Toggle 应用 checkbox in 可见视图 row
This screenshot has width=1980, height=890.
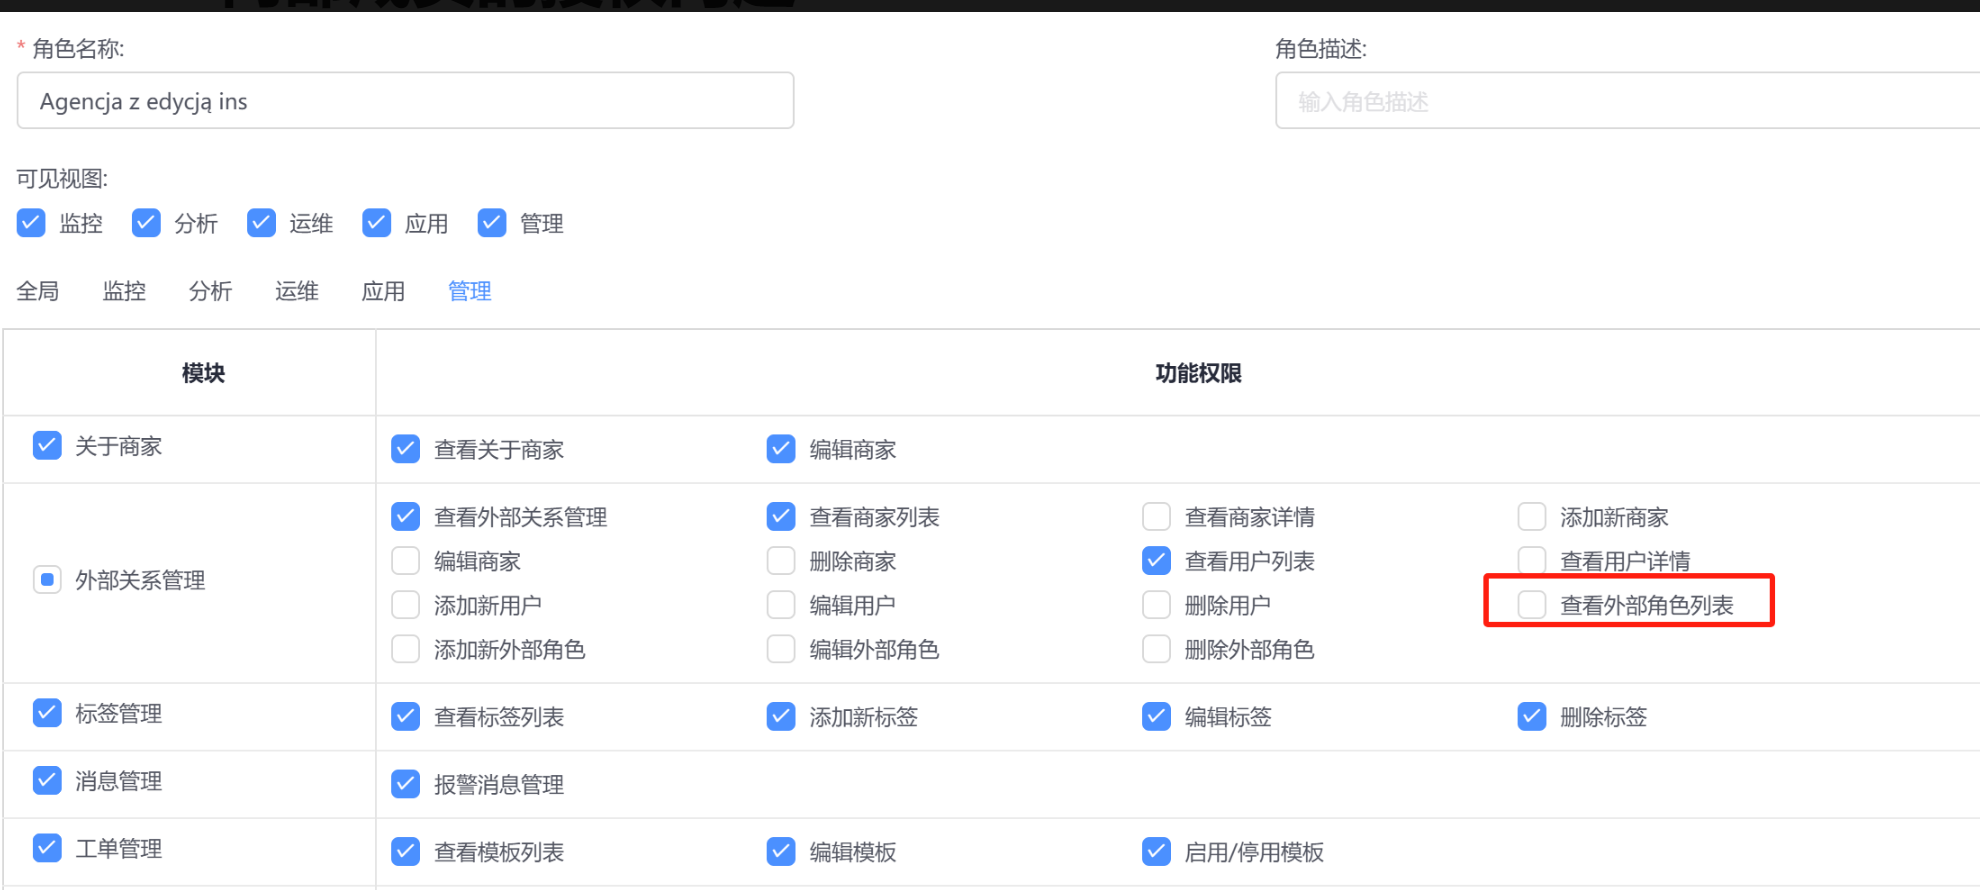376,222
